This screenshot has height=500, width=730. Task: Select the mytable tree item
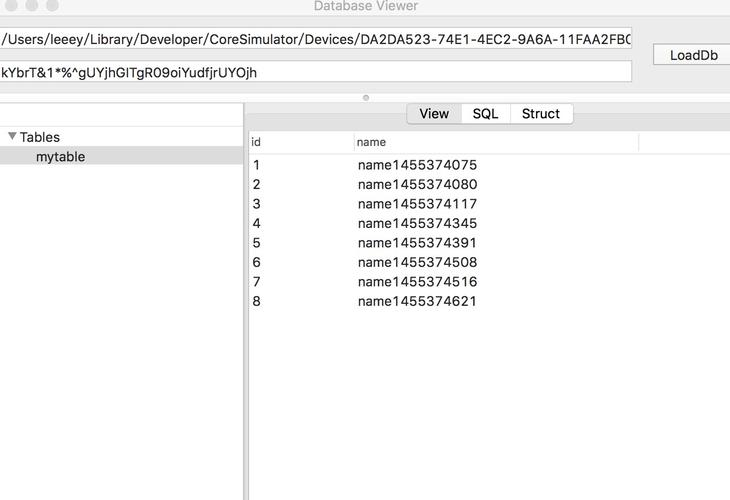coord(121,156)
